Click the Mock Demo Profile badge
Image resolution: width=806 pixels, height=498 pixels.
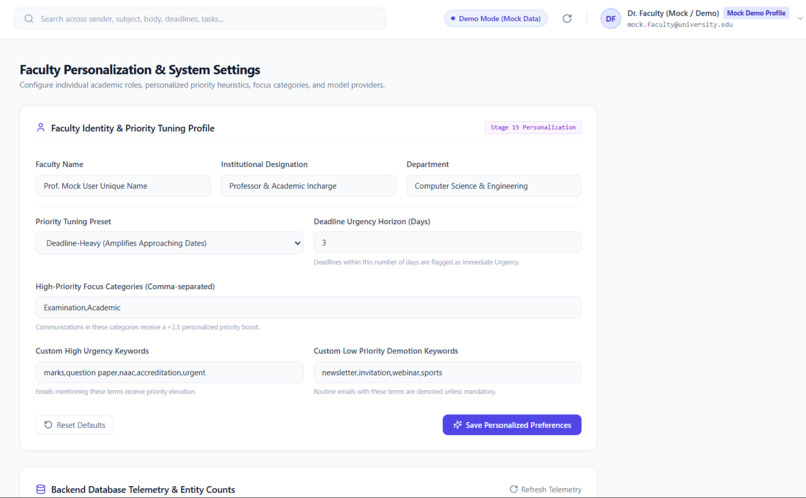[x=756, y=13]
